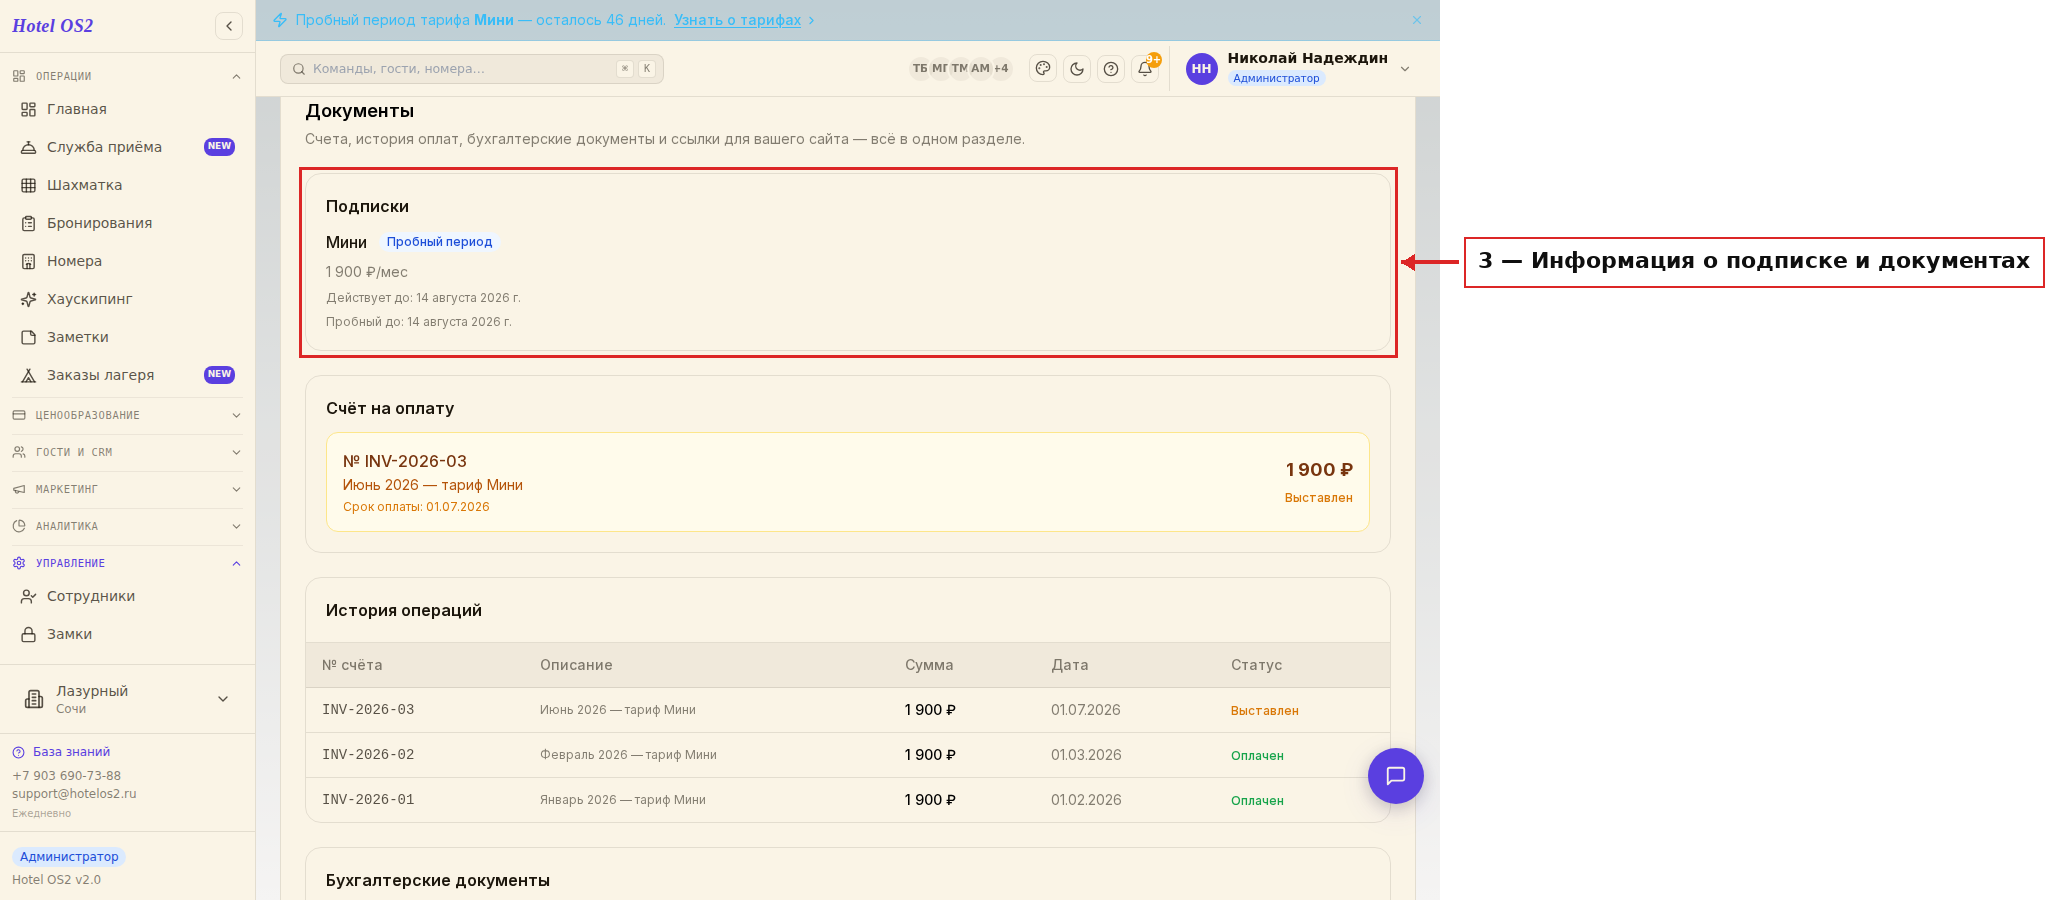Open the color theme palette icon

pyautogui.click(x=1043, y=69)
